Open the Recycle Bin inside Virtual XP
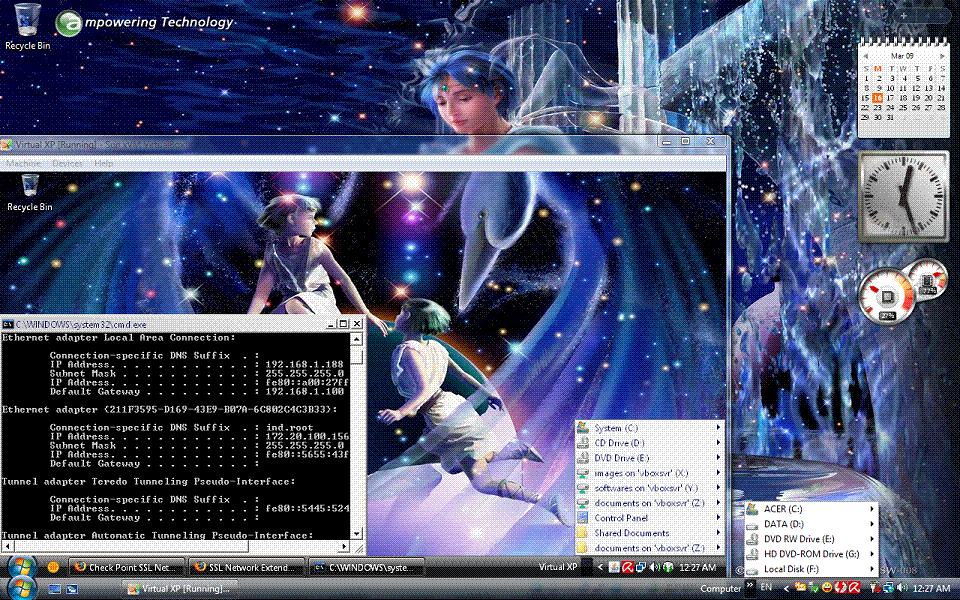Image resolution: width=960 pixels, height=600 pixels. coord(30,188)
